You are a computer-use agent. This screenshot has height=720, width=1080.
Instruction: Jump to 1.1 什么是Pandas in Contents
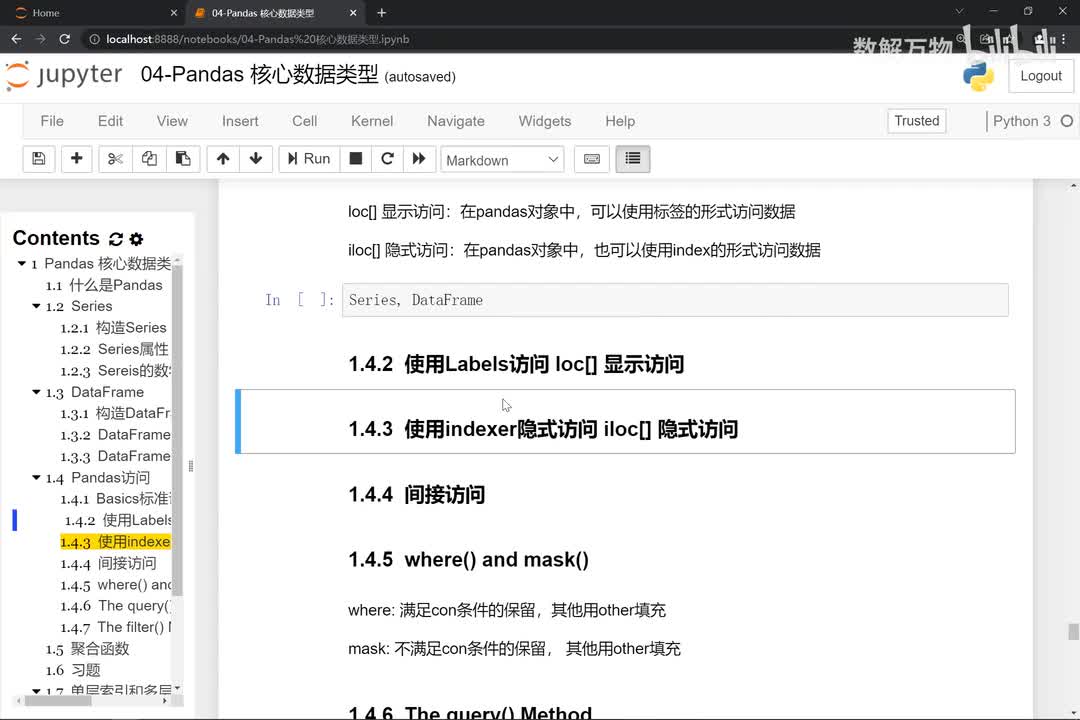[104, 285]
